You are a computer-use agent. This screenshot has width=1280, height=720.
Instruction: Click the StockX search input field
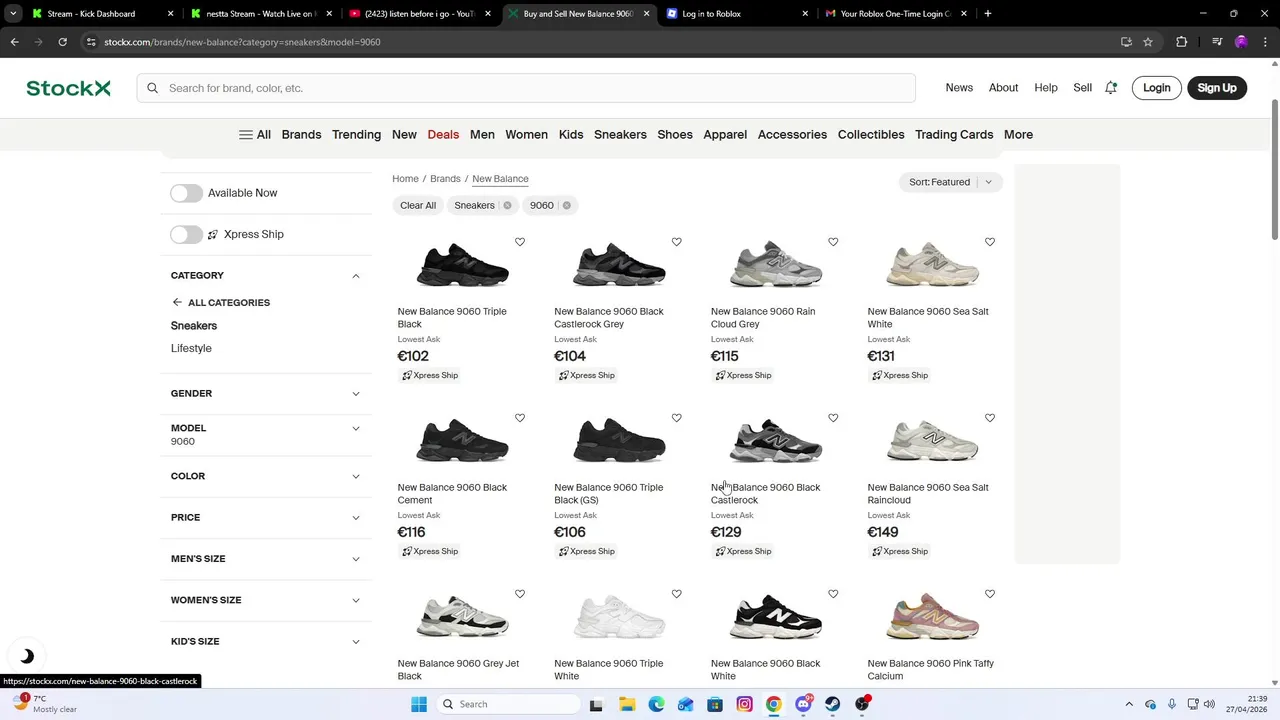(526, 88)
